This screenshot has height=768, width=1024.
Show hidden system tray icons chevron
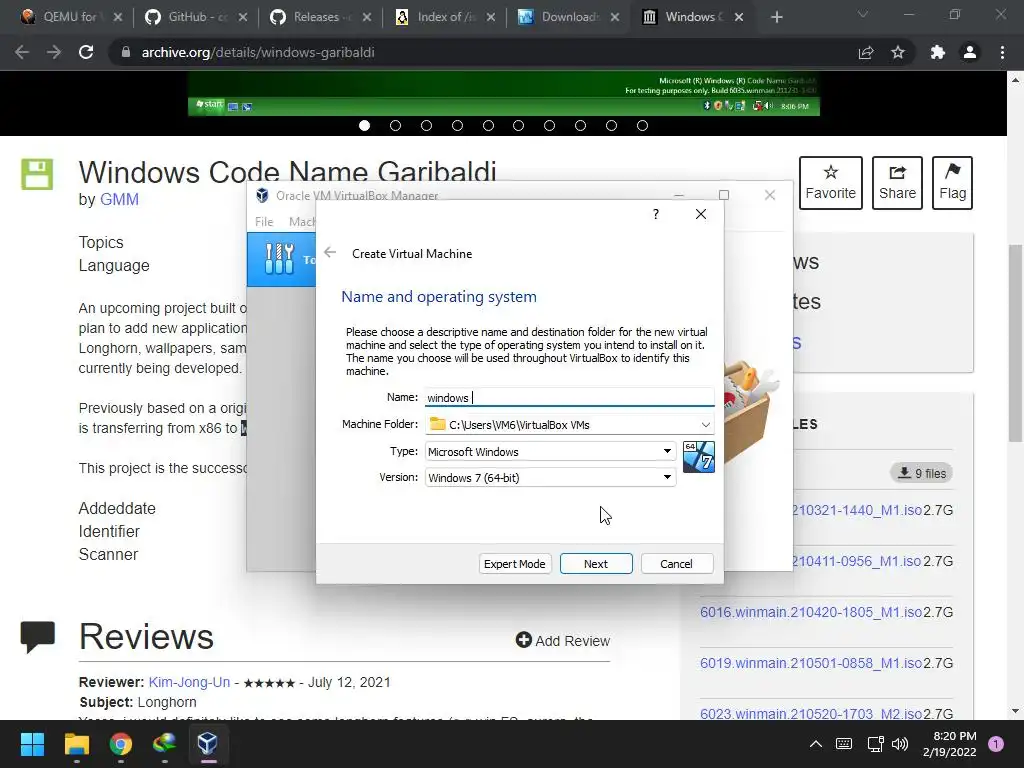pyautogui.click(x=816, y=743)
